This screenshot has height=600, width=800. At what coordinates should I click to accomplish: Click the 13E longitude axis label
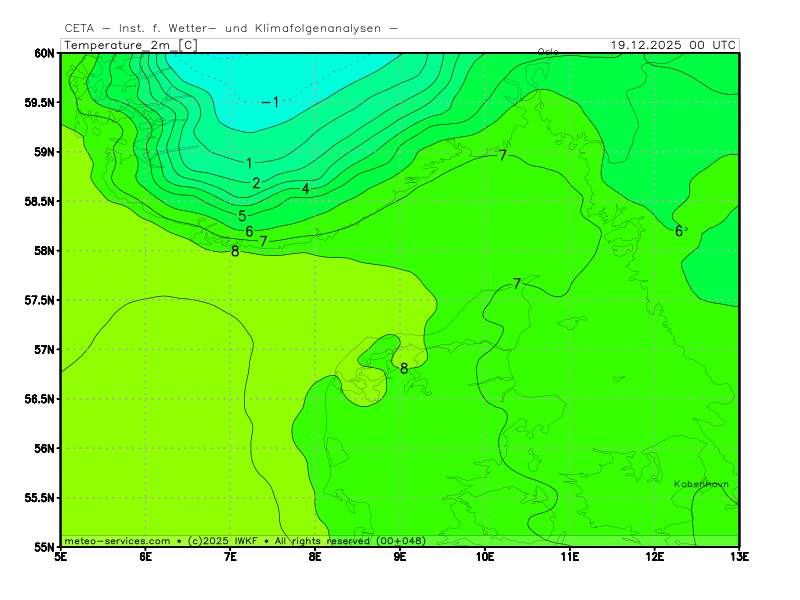click(739, 556)
